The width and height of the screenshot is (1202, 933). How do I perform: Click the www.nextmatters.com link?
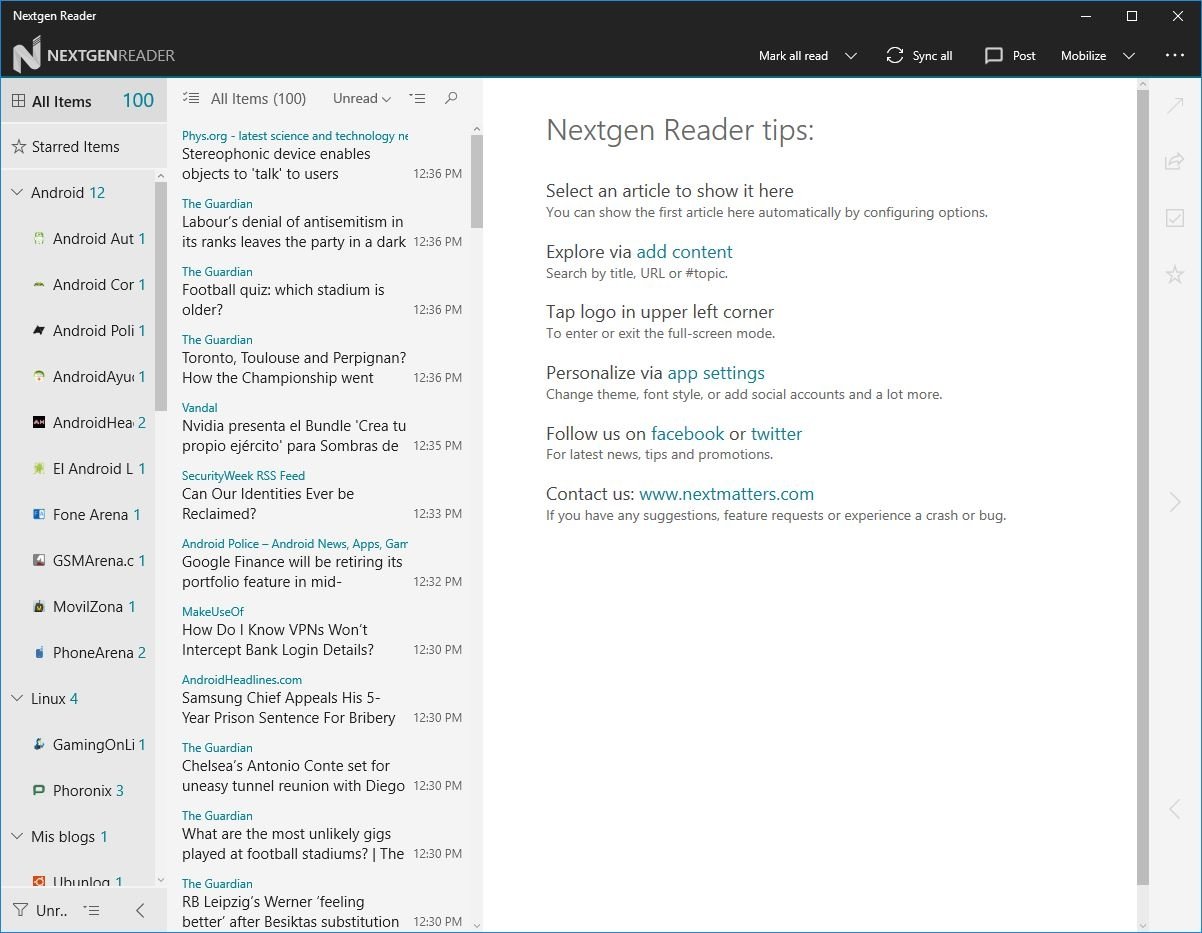point(727,494)
